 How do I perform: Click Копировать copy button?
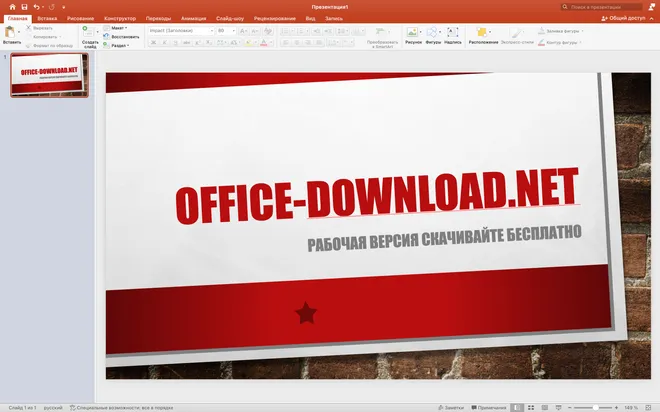tap(42, 37)
